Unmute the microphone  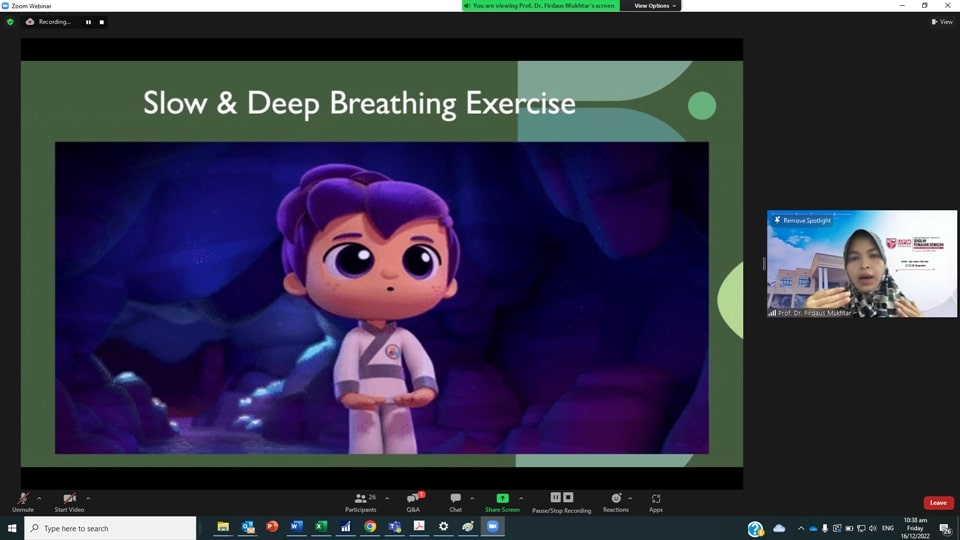(x=23, y=501)
